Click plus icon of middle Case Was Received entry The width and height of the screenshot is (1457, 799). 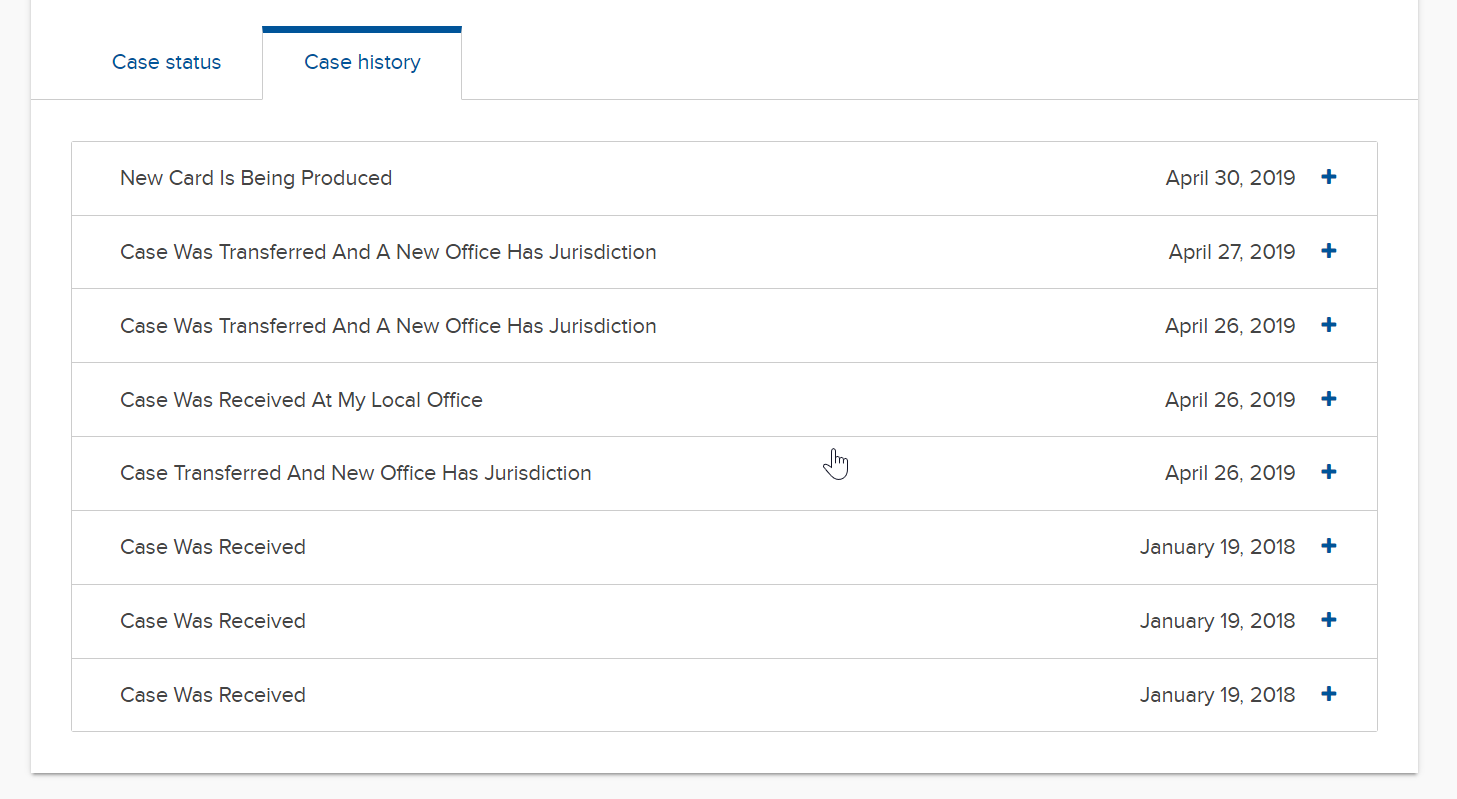point(1328,620)
